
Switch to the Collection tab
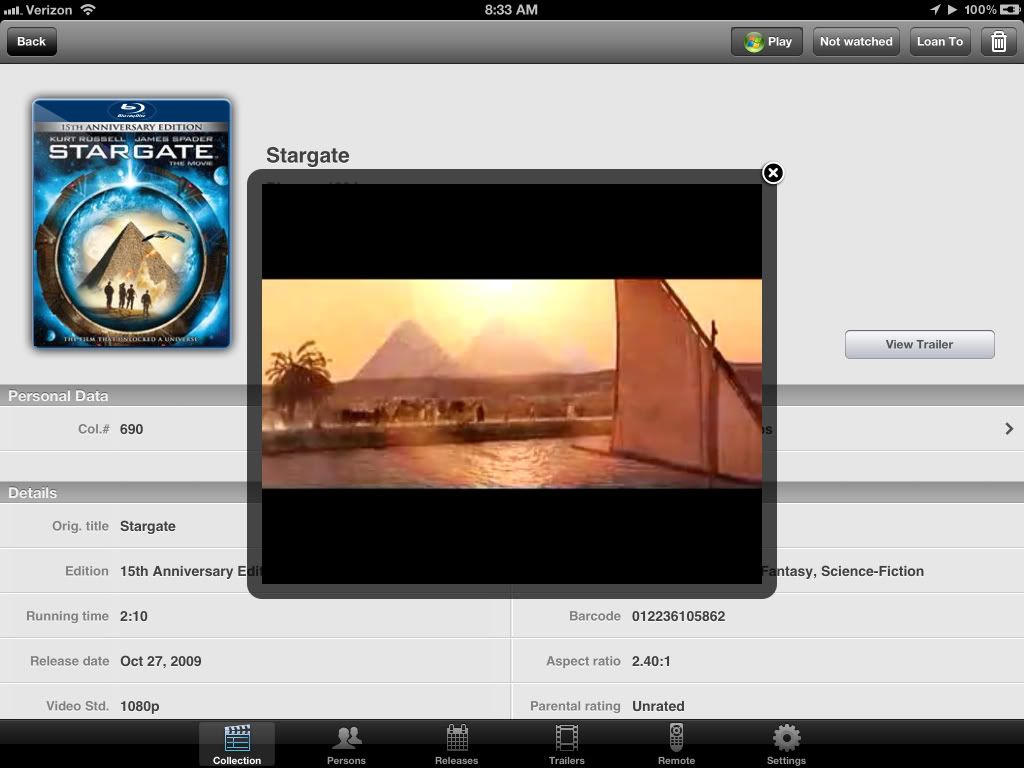[x=236, y=744]
